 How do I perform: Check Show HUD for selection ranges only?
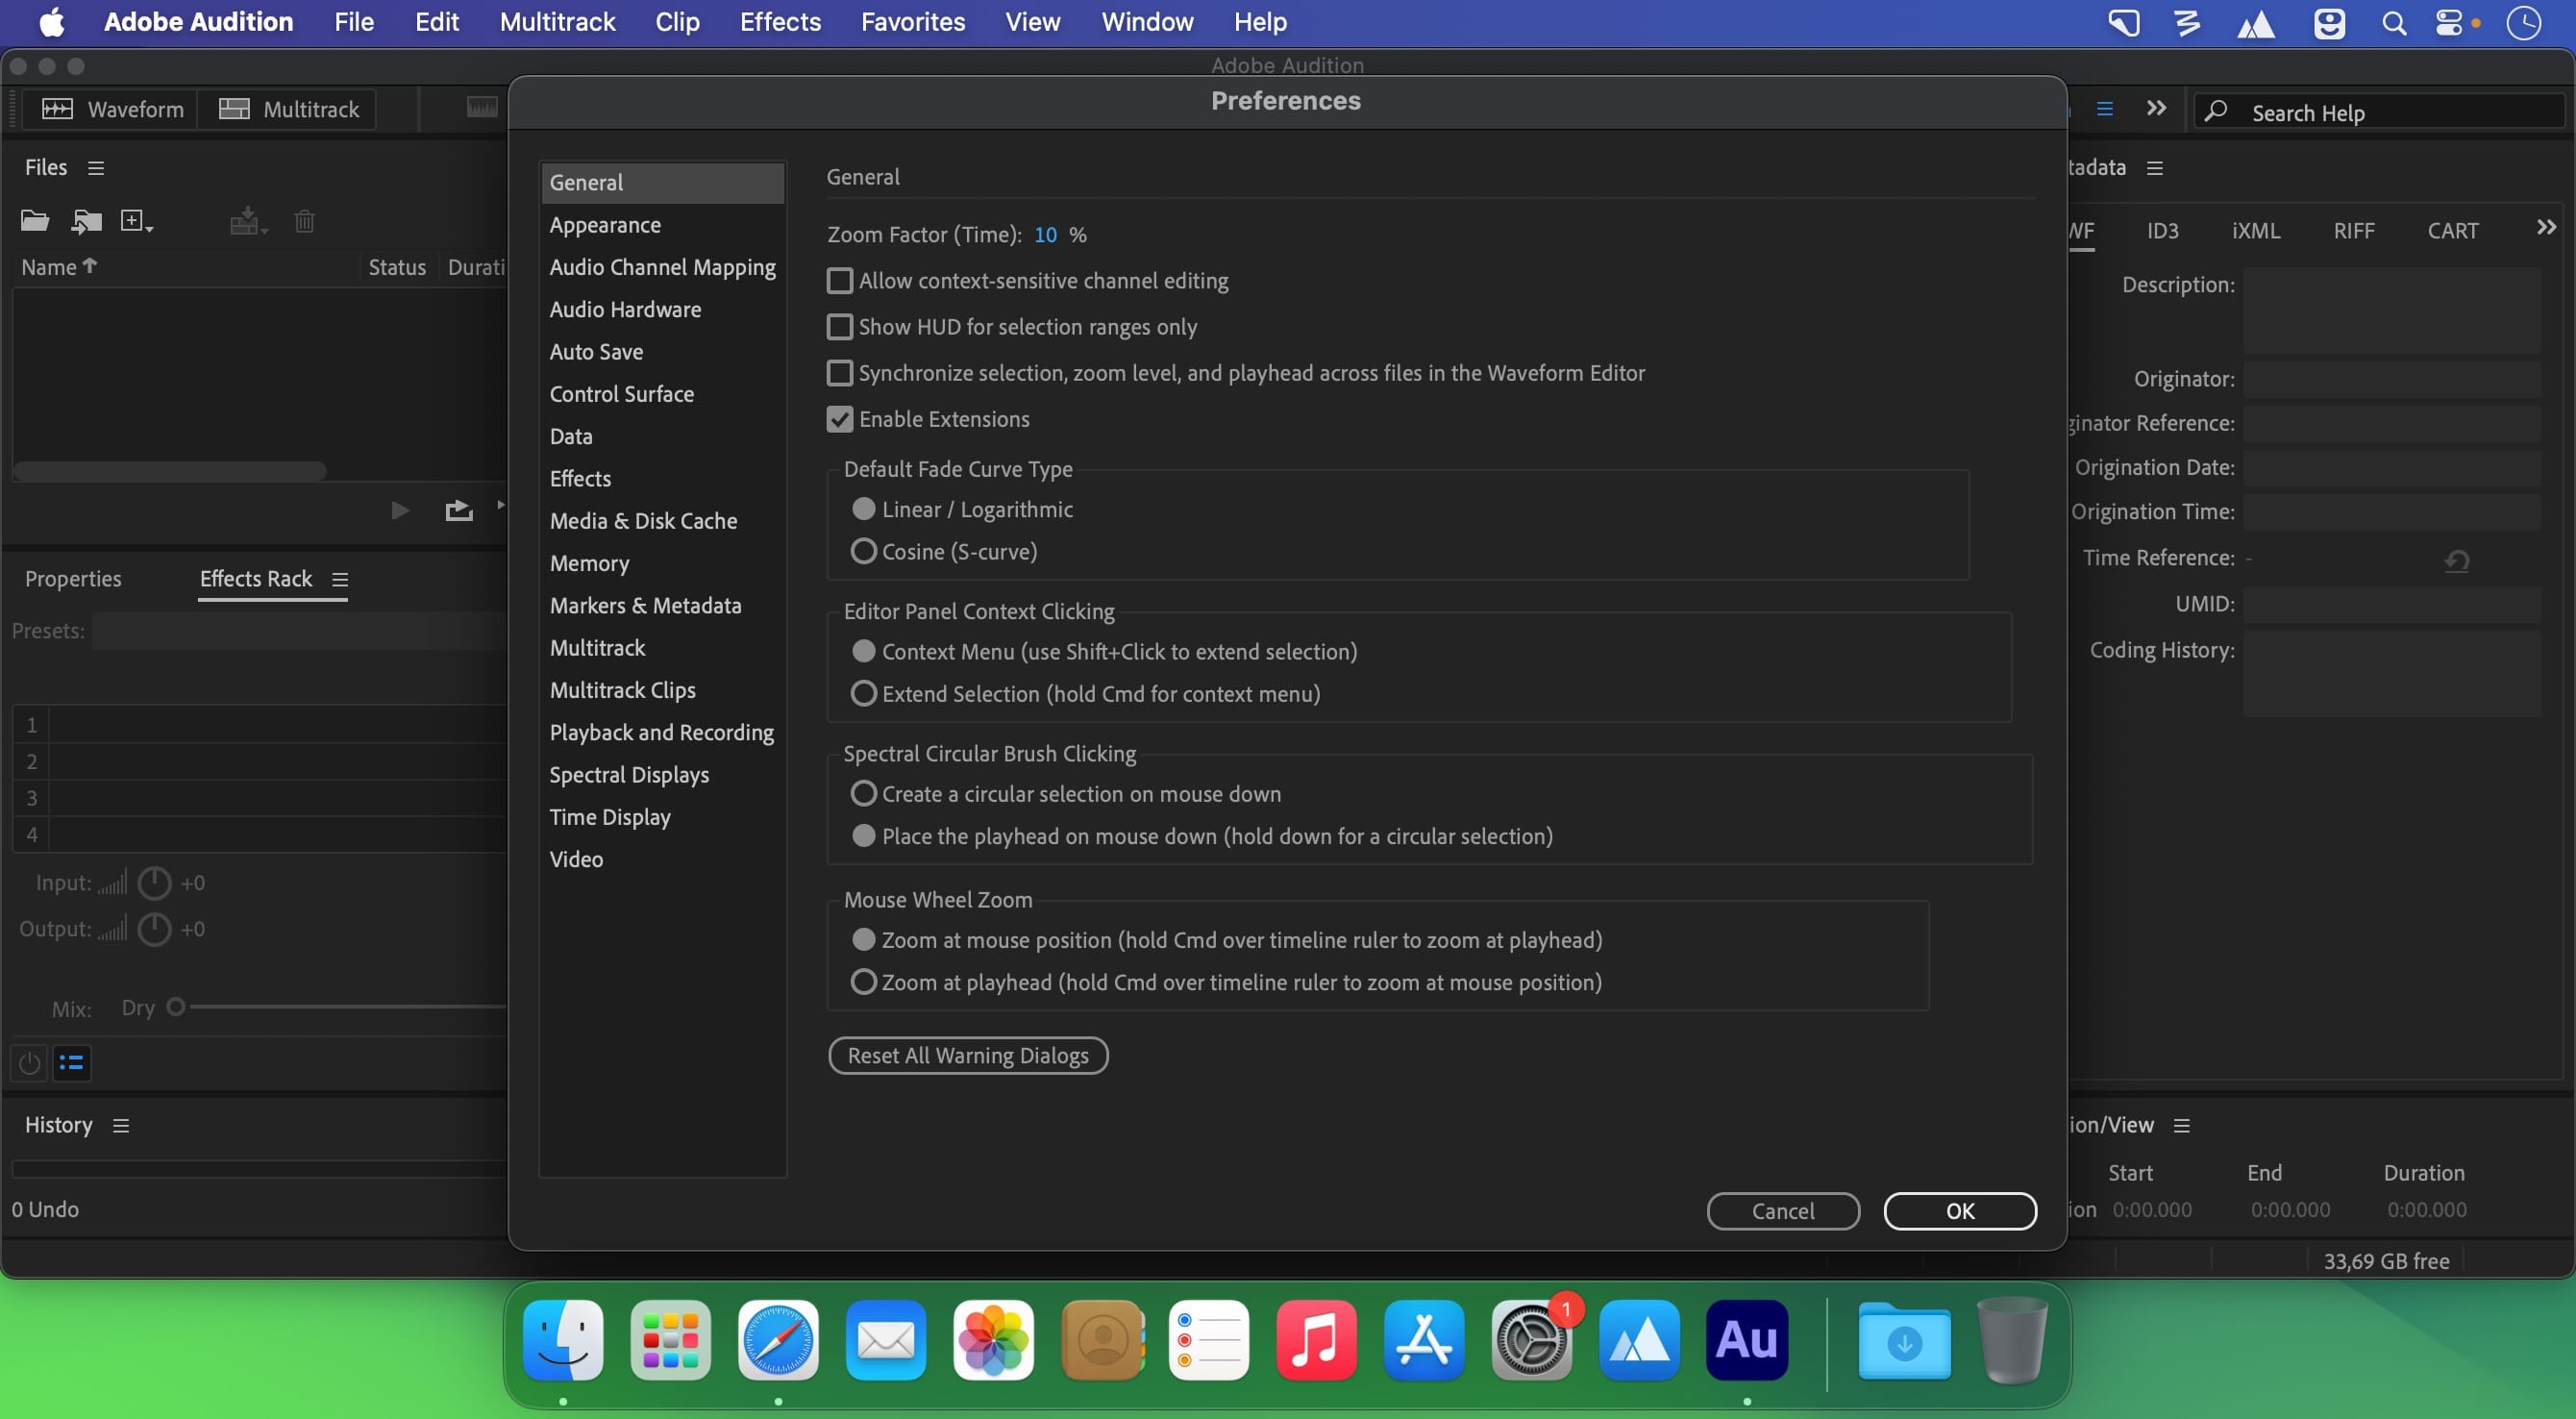(840, 327)
